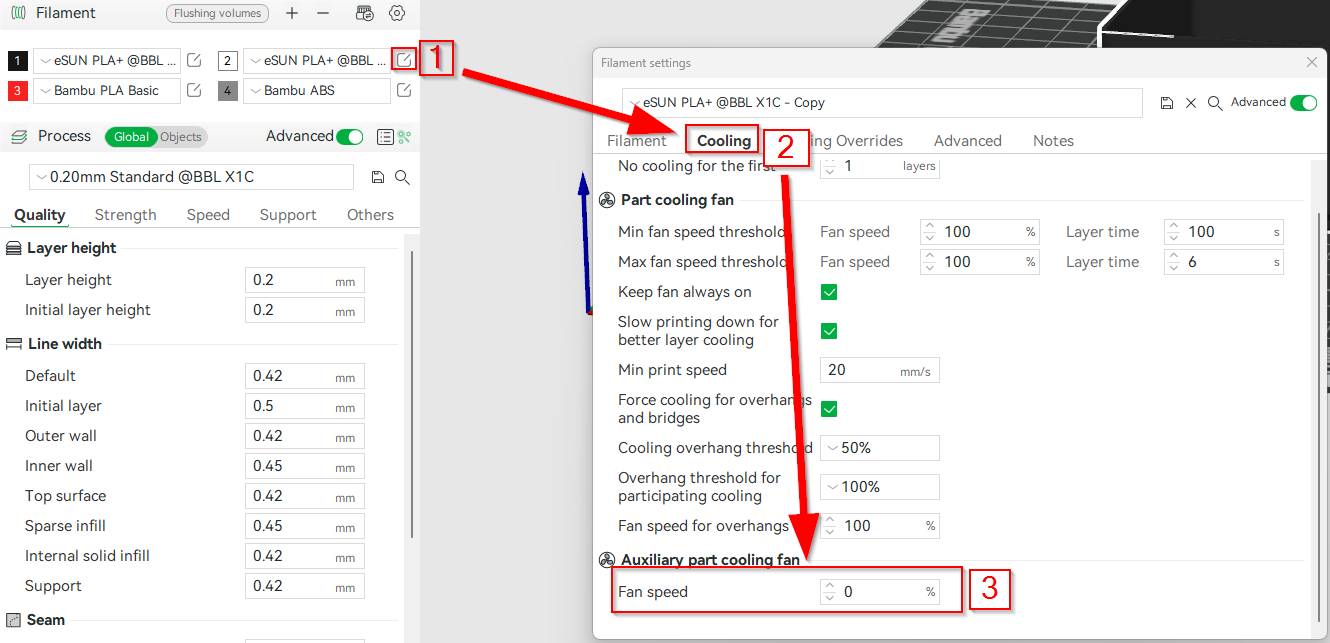Click Max fan speed threshold fan speed field
Screen dimensions: 1330x643
tap(980, 262)
